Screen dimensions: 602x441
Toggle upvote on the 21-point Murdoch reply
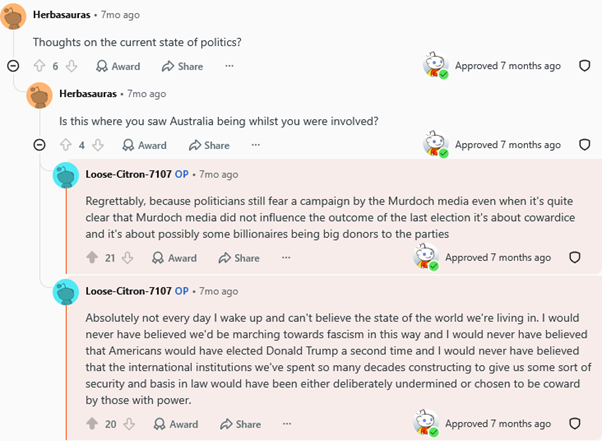tap(92, 258)
